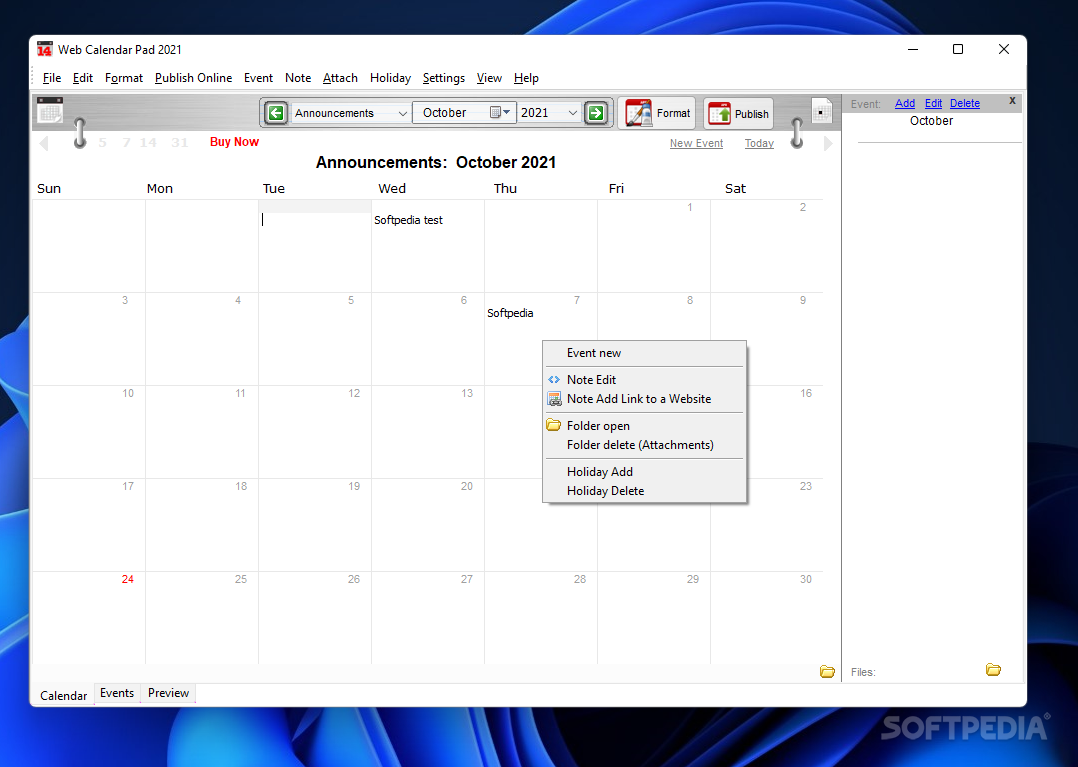Click the faded left page arrow

(45, 143)
